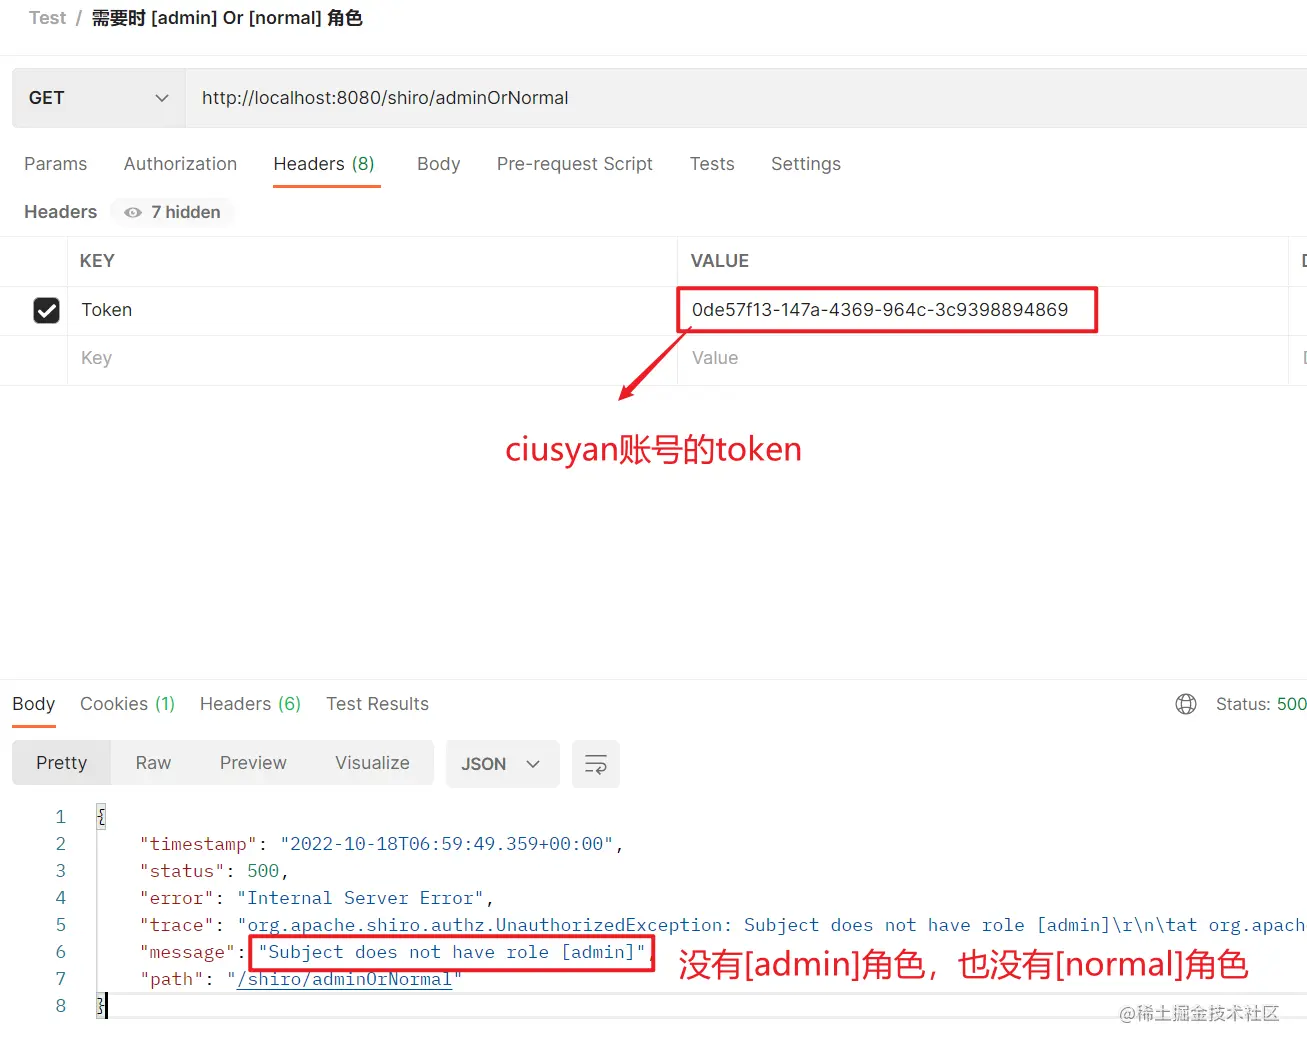Click the timestamp value in response
Image resolution: width=1307 pixels, height=1051 pixels.
coord(446,844)
